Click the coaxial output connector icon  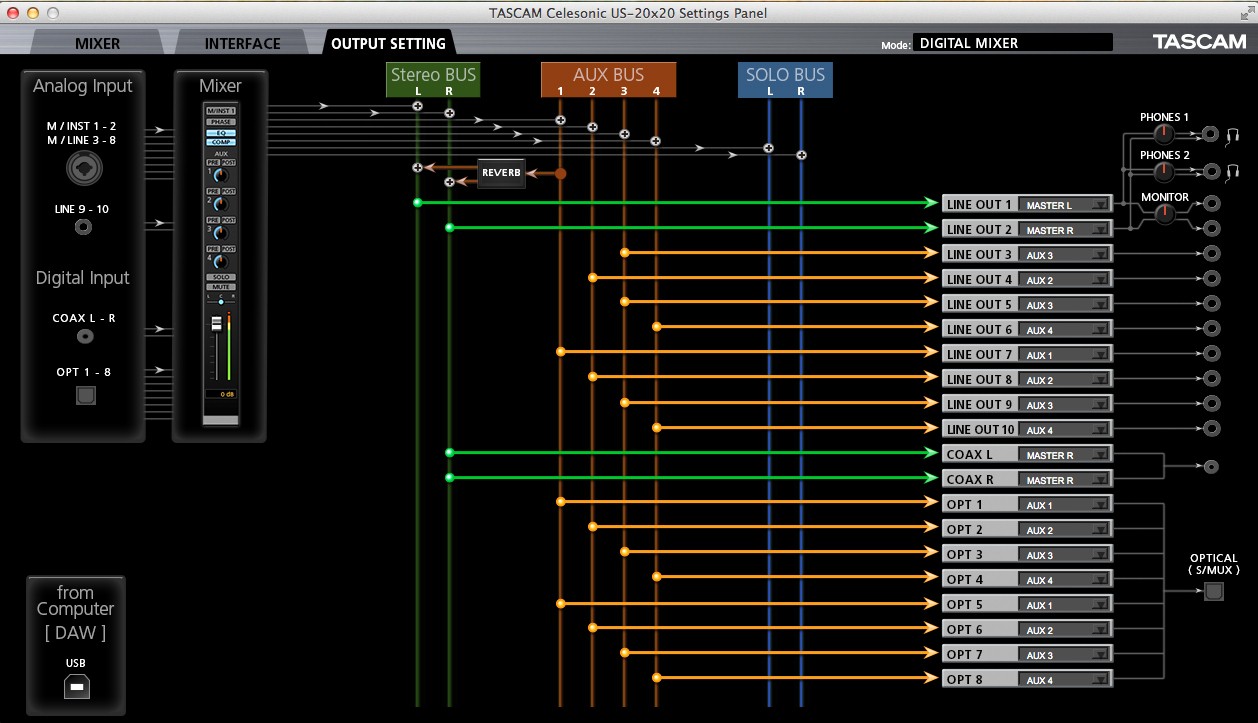pos(1212,466)
